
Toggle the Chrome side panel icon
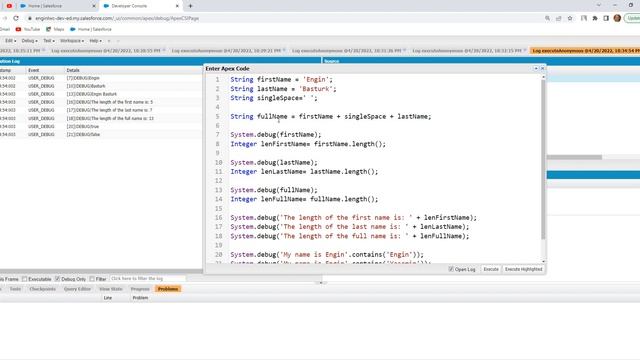click(606, 18)
